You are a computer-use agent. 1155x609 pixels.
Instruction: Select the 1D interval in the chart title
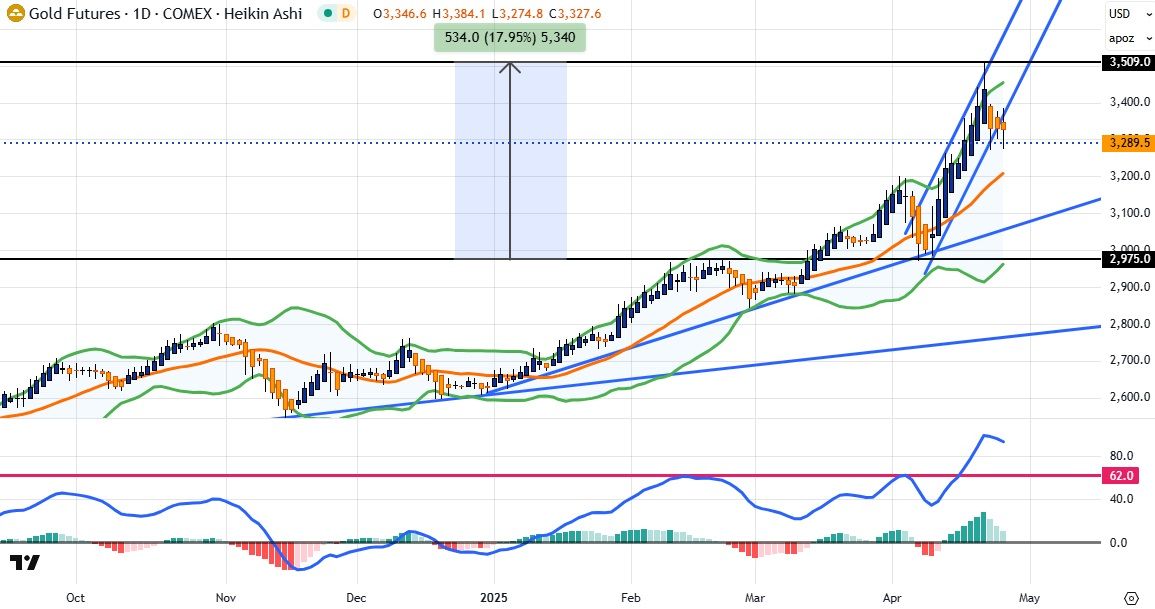pyautogui.click(x=141, y=13)
